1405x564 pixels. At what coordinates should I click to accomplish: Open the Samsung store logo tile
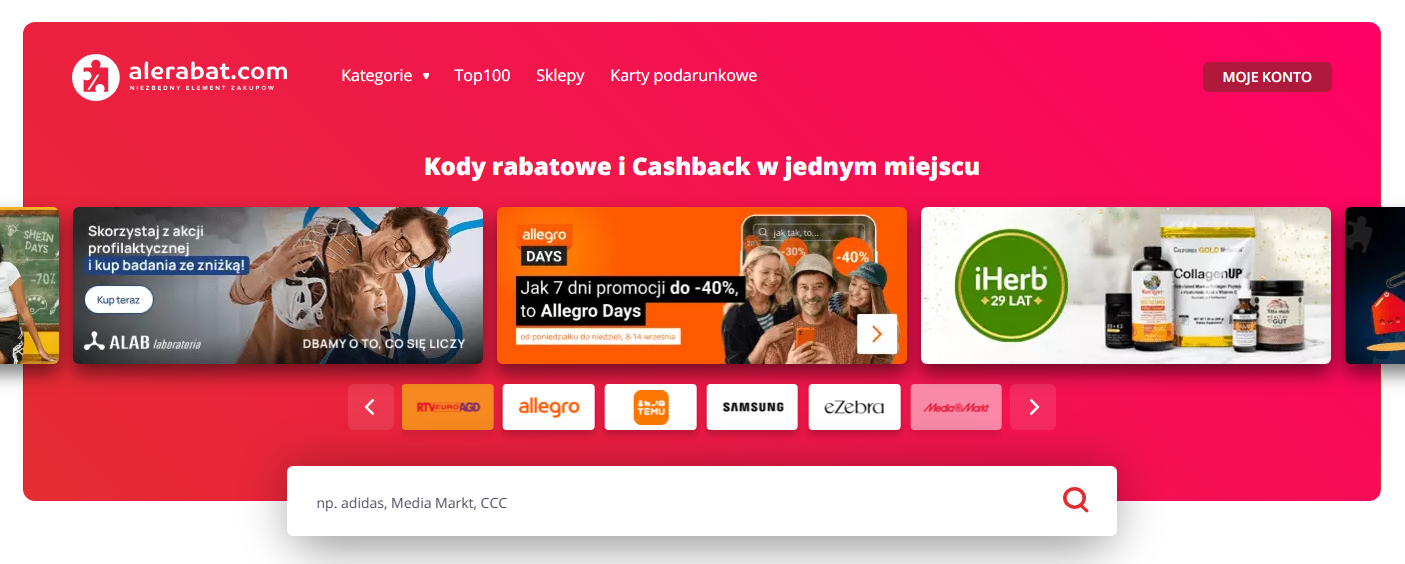coord(753,407)
